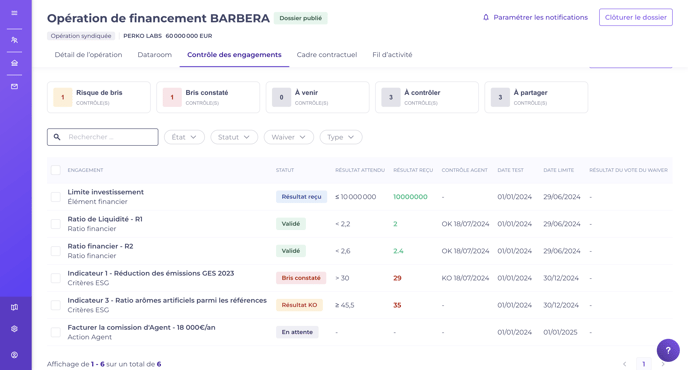Screen dimensions: 688x370
Task: Click the Opération syndiquée tag
Action: (81, 36)
